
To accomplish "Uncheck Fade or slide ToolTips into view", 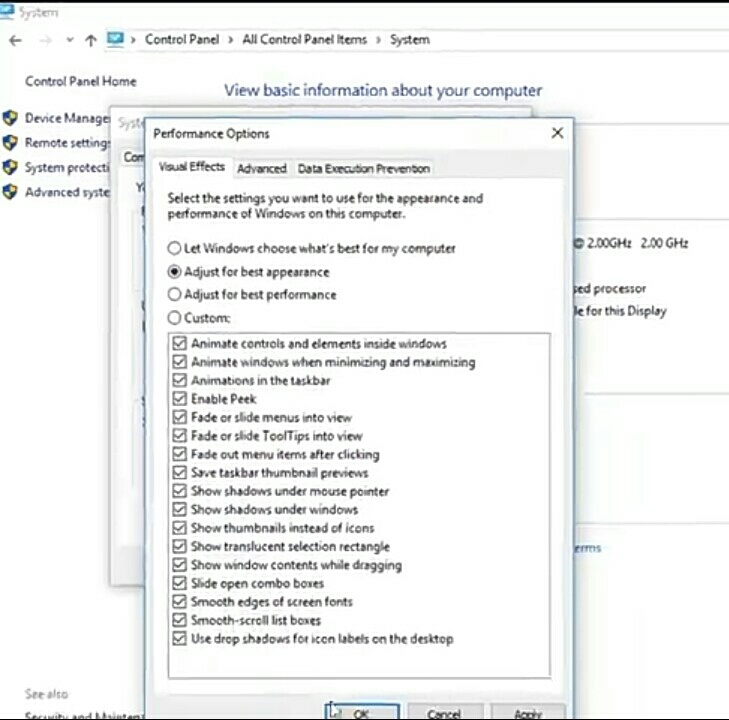I will (179, 436).
